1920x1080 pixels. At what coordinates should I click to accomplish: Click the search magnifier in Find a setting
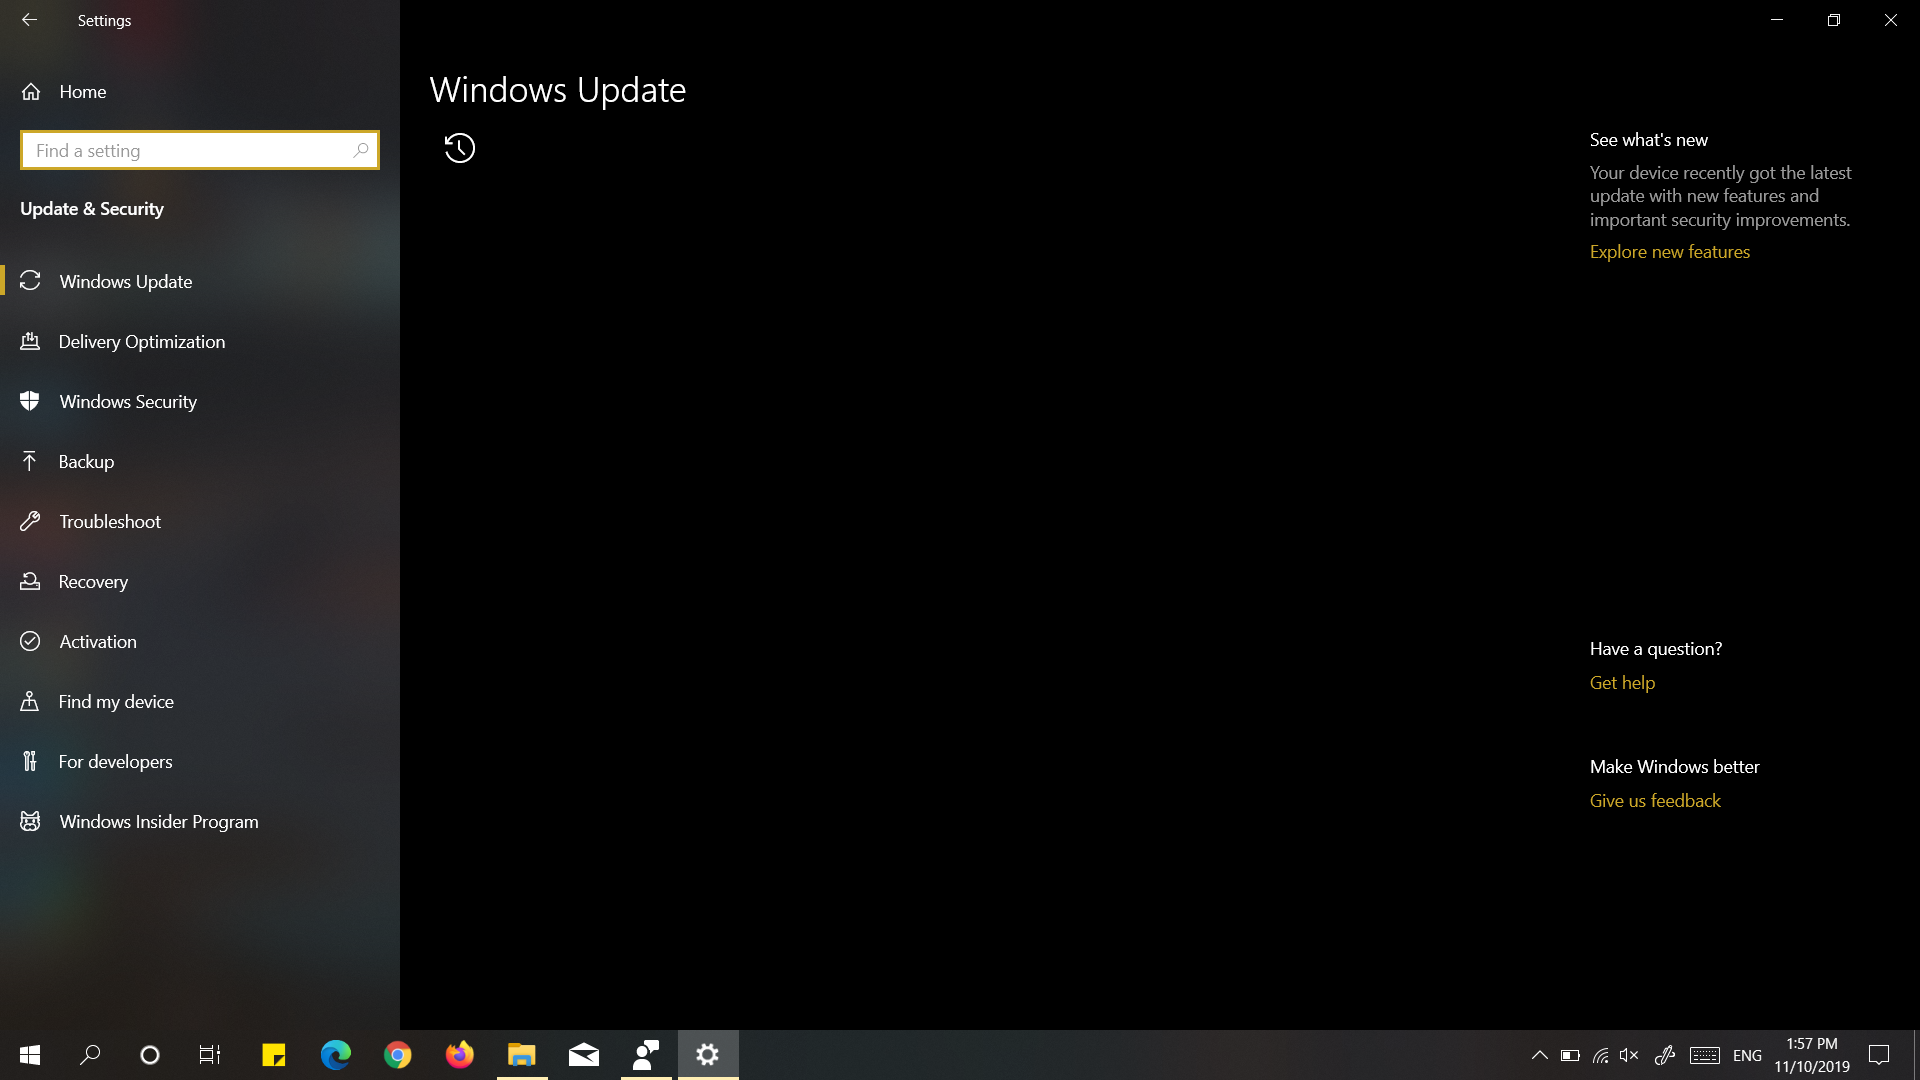click(x=361, y=150)
